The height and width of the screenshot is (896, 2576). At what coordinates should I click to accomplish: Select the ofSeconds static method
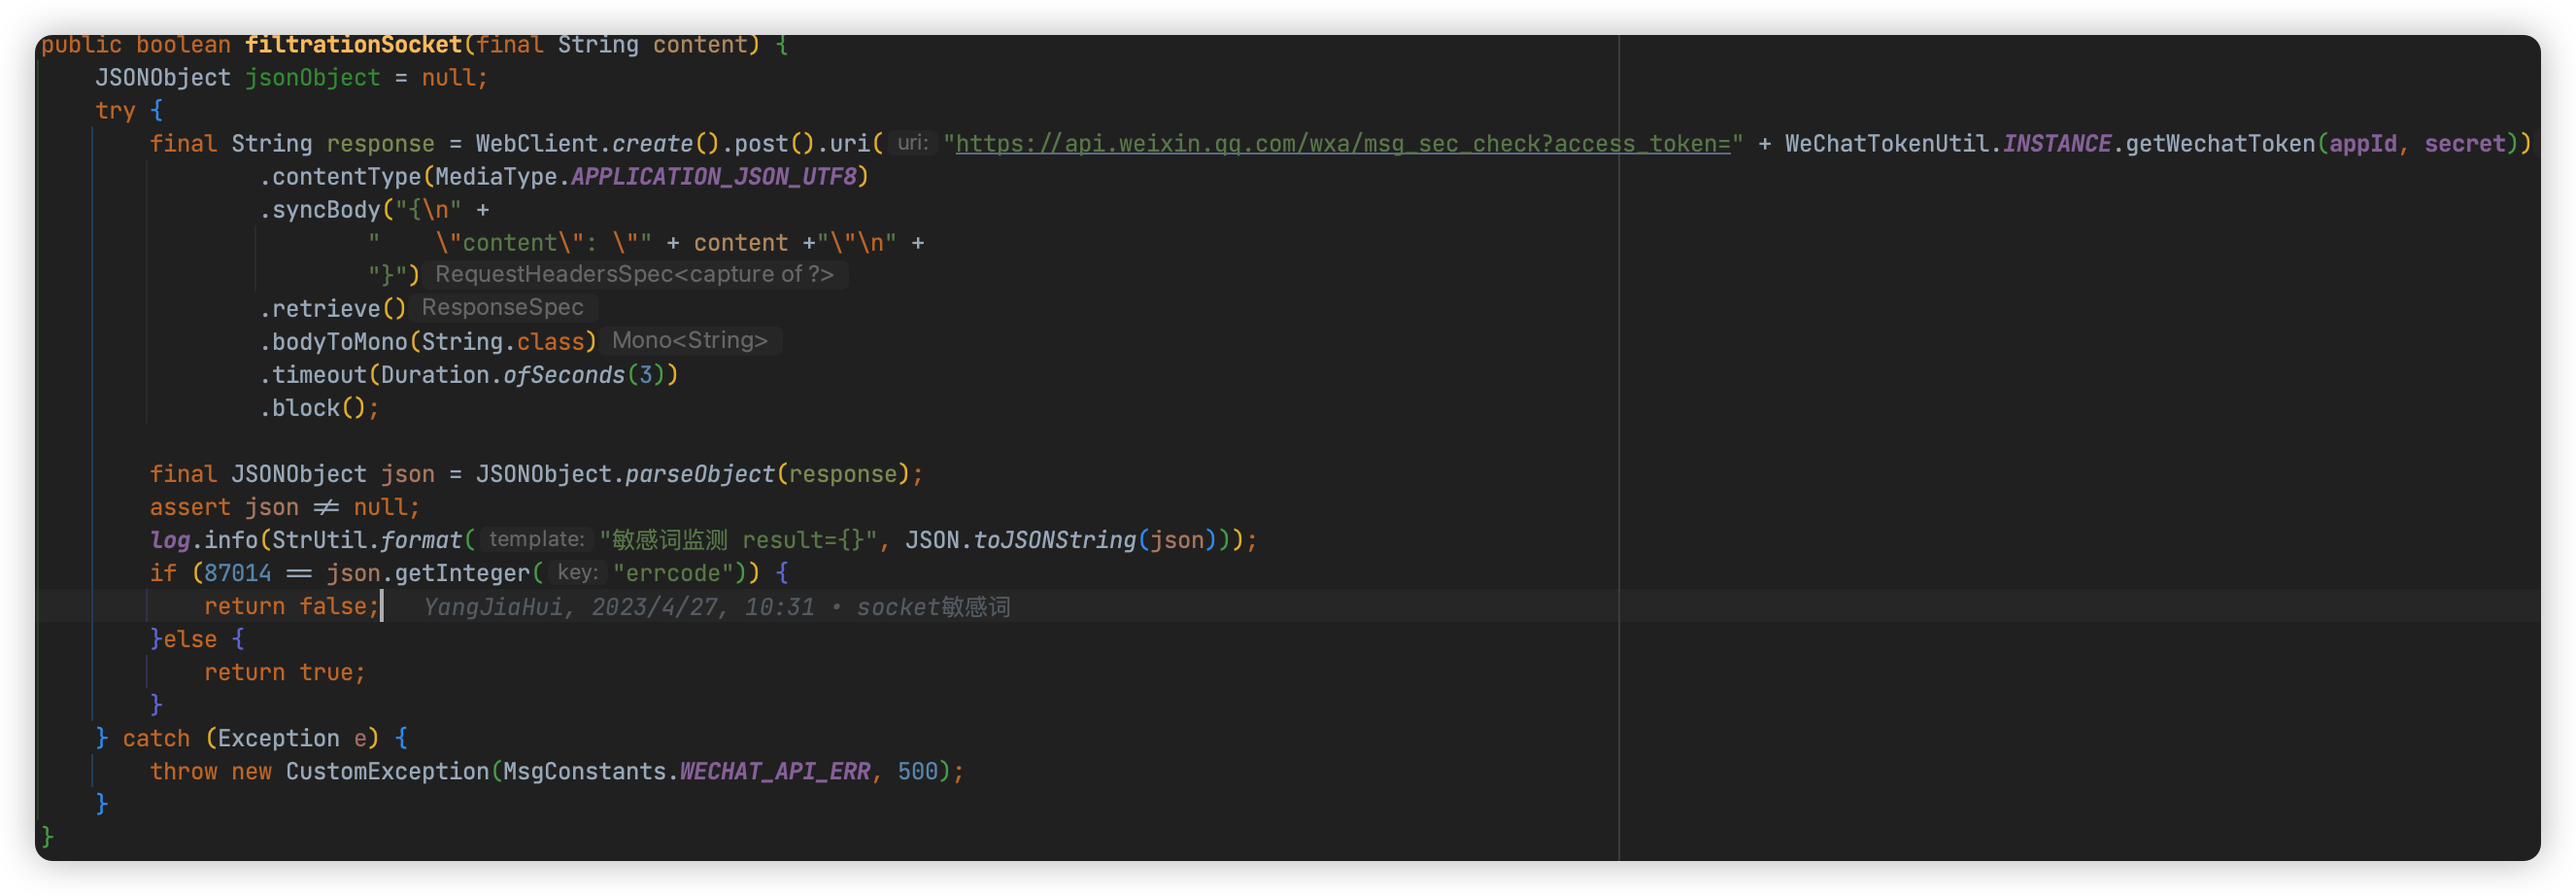pyautogui.click(x=563, y=375)
